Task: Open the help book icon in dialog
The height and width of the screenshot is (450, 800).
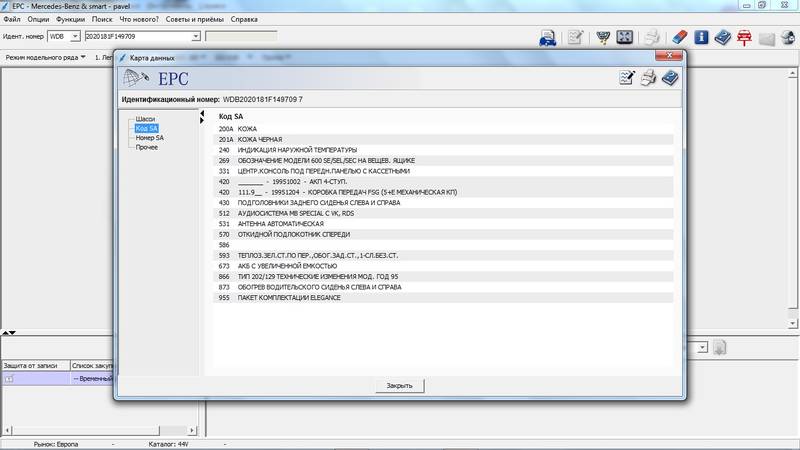Action: click(x=670, y=78)
